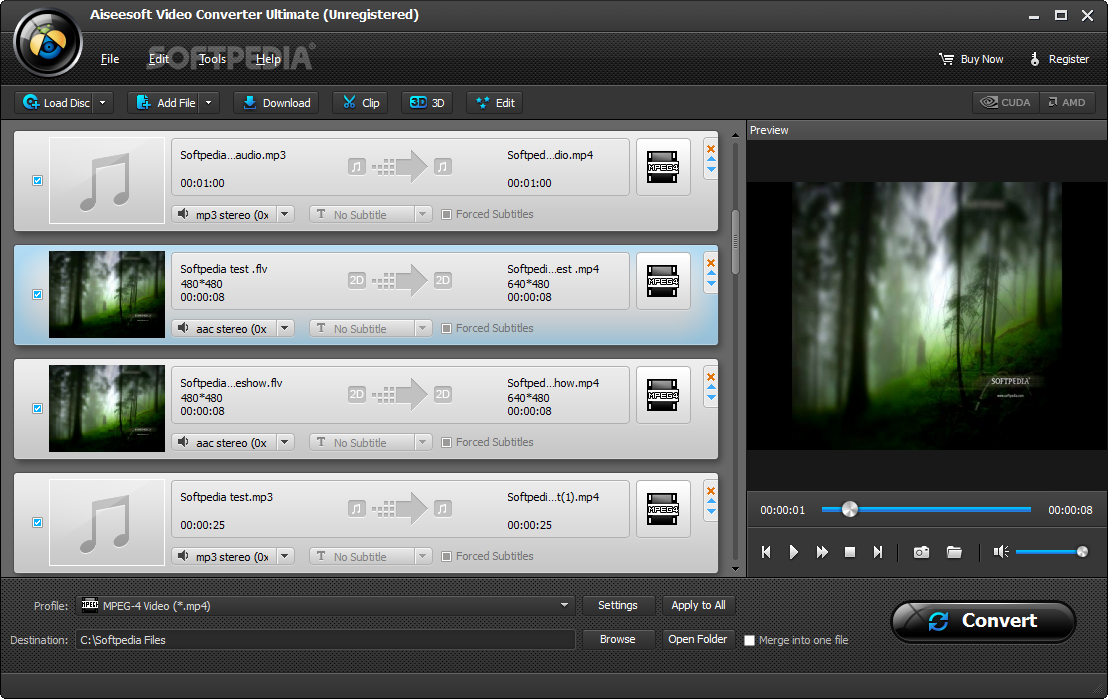Screen dimensions: 1108x699
Task: Open the Help menu
Action: click(268, 59)
